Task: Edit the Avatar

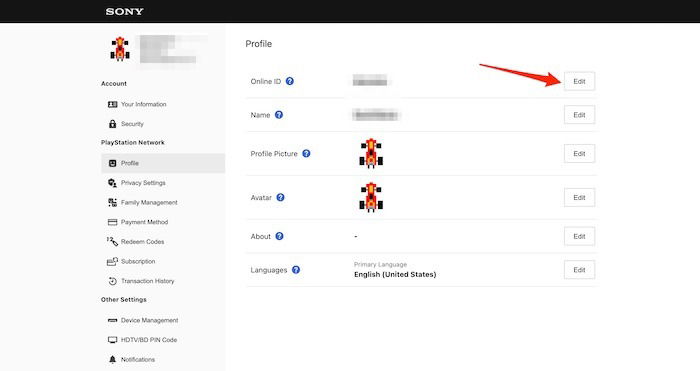Action: 579,197
